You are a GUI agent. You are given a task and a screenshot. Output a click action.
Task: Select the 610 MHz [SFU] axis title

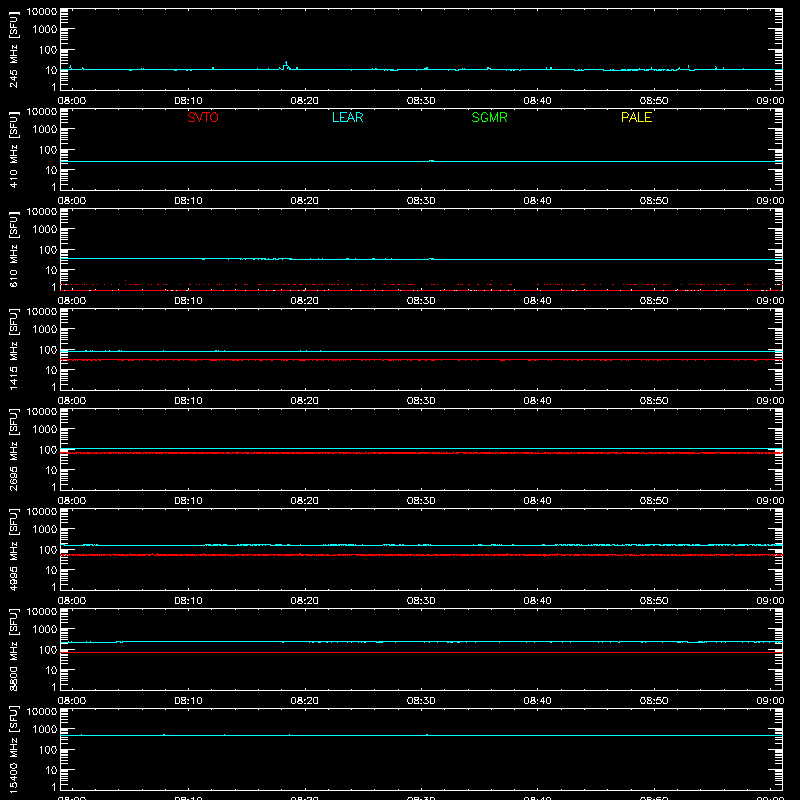tap(13, 250)
